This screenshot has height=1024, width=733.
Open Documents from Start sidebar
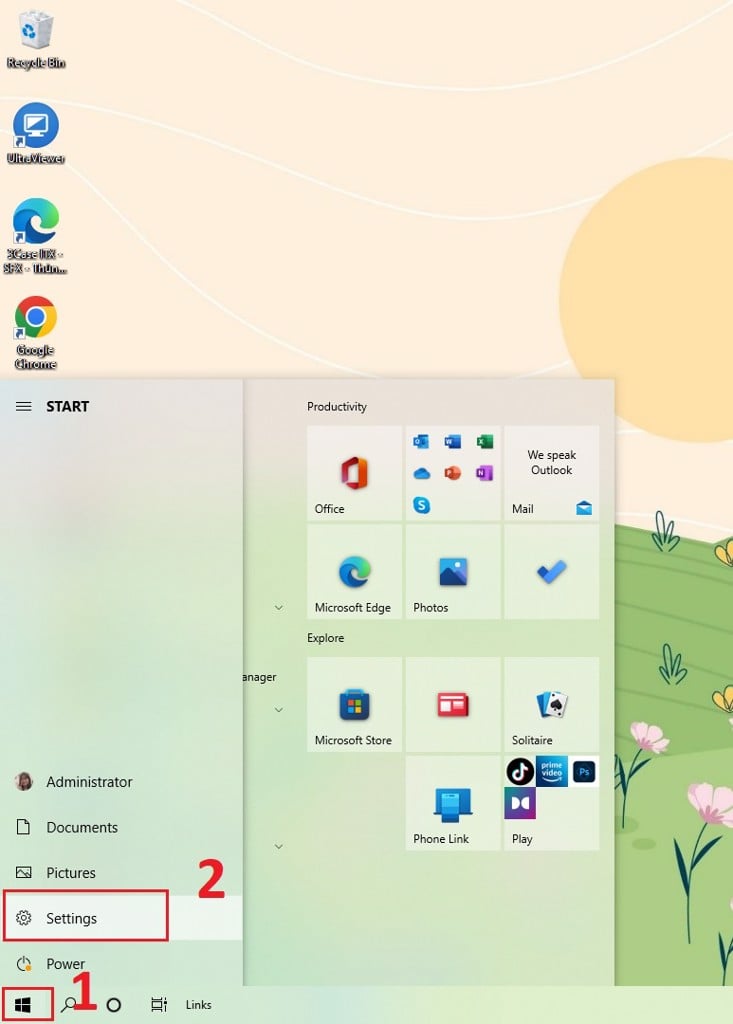pyautogui.click(x=121, y=827)
